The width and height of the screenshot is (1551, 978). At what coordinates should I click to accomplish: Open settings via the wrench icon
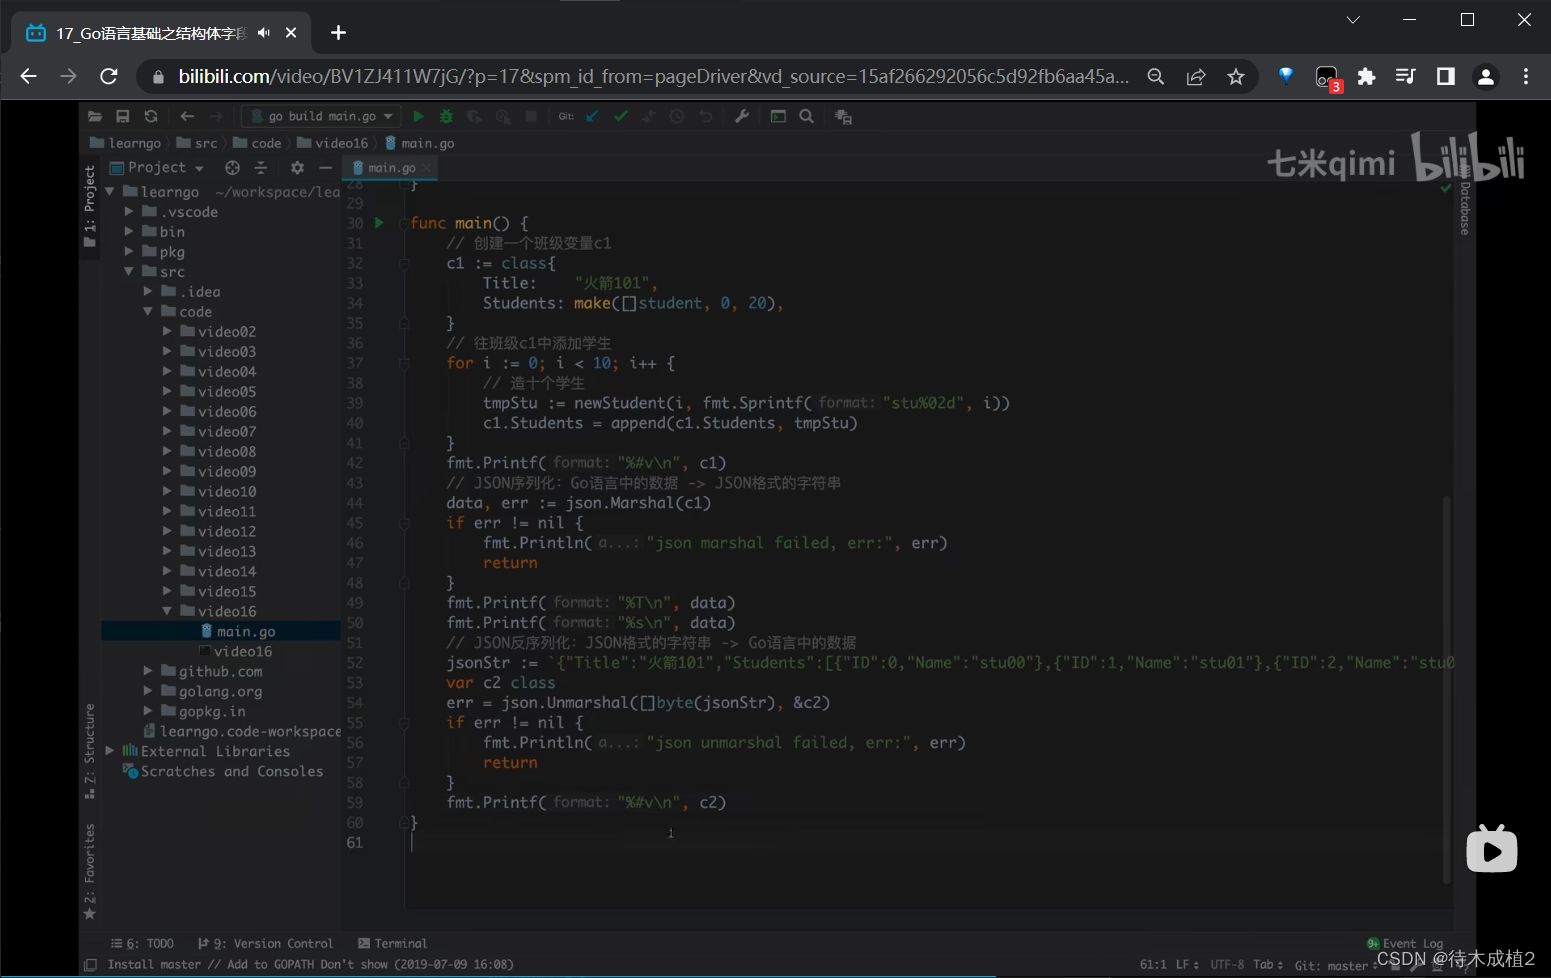pos(742,116)
